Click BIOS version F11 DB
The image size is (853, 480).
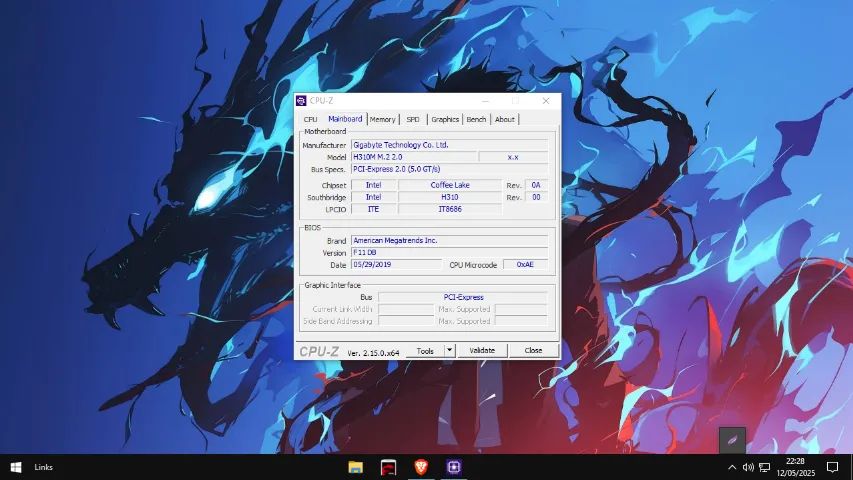(449, 253)
